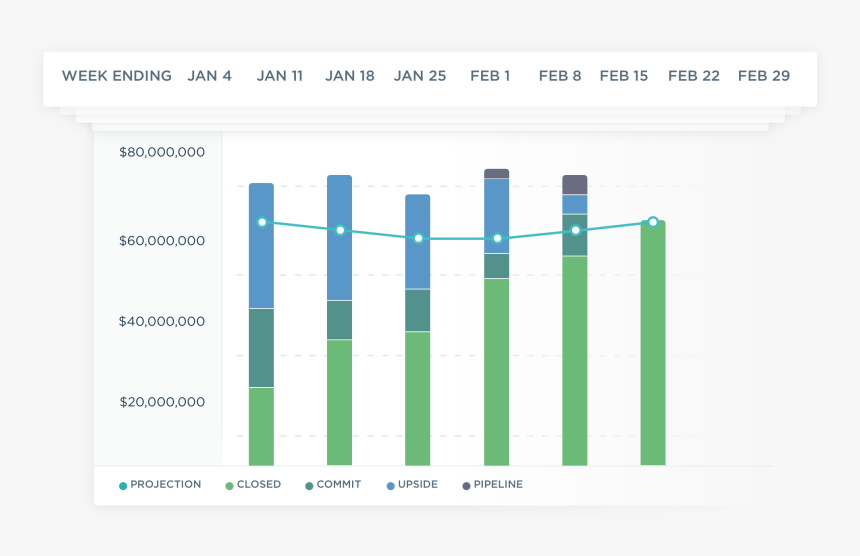The width and height of the screenshot is (860, 556).
Task: Click the second projection line data point
Action: click(340, 230)
